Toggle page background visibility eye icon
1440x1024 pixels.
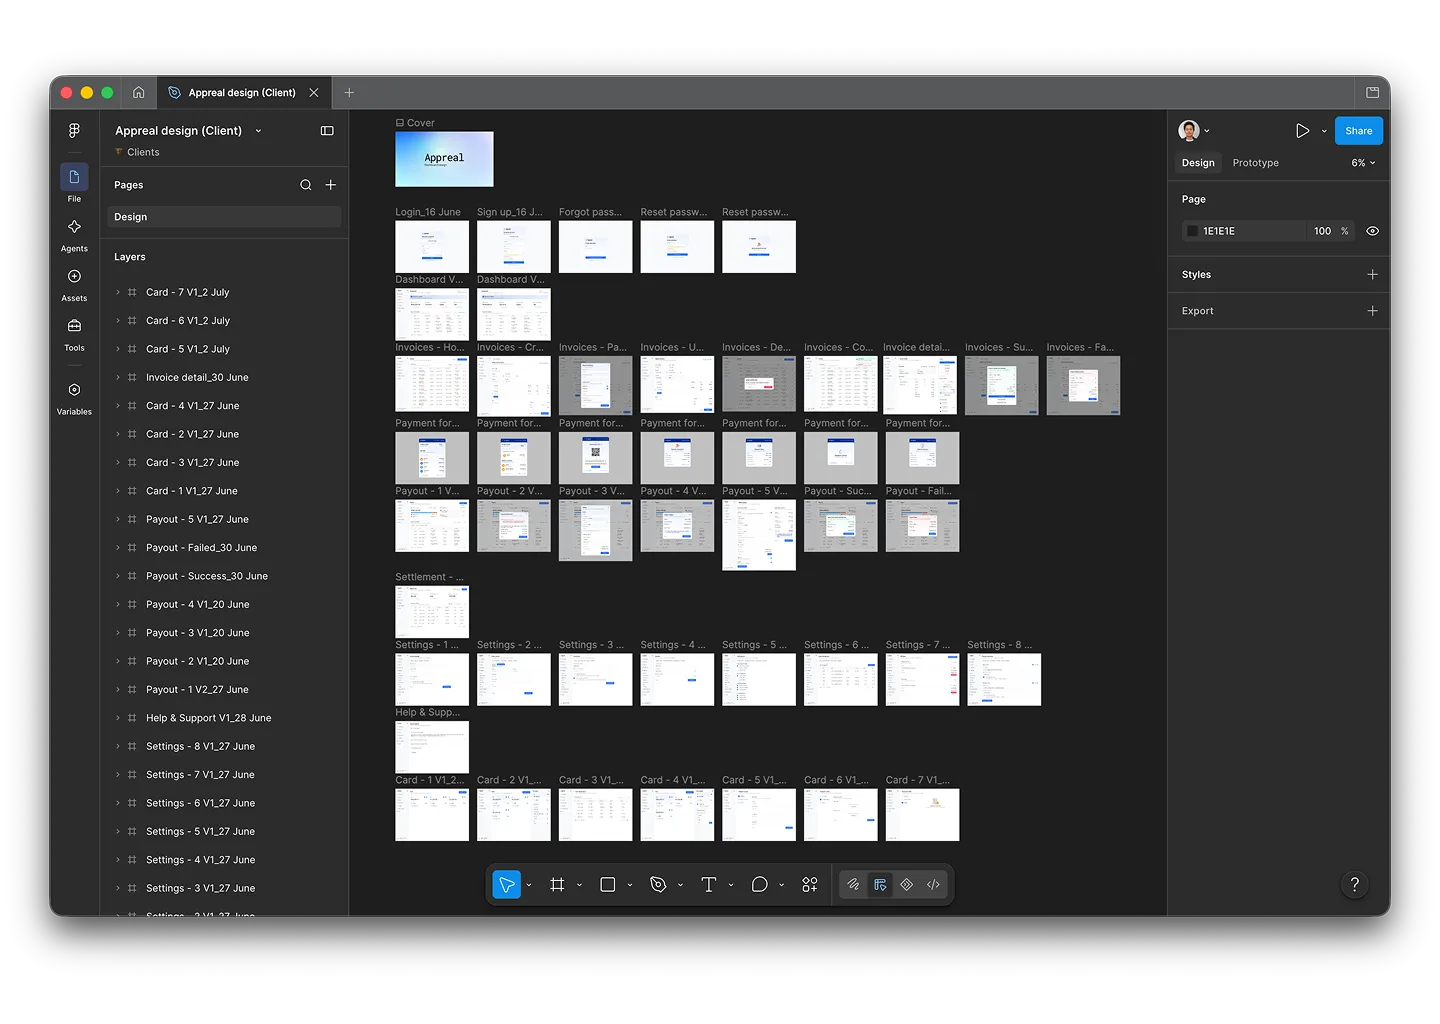1373,231
